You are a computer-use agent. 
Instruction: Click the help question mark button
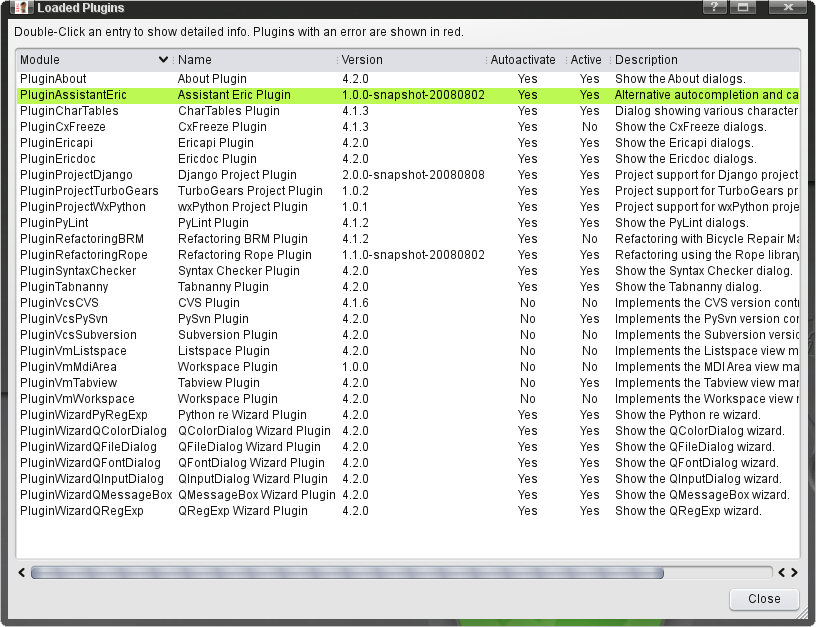(x=714, y=7)
